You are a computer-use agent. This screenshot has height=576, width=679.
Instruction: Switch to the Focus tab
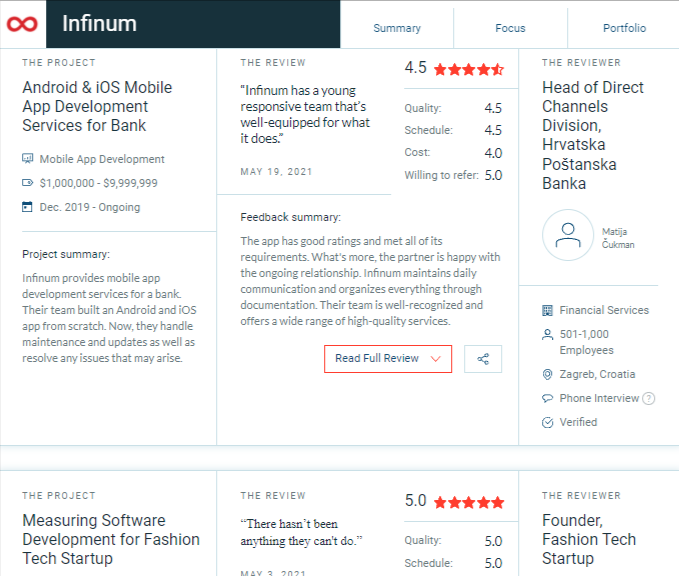click(x=510, y=28)
